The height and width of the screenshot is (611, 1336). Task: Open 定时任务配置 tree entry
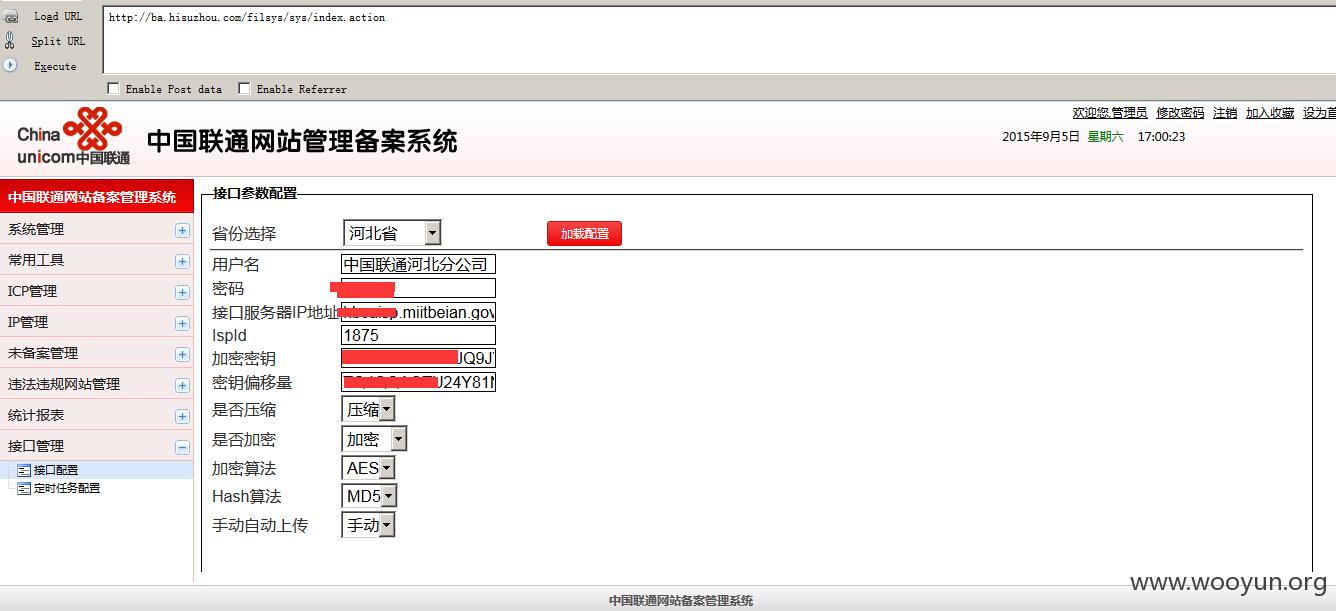67,488
